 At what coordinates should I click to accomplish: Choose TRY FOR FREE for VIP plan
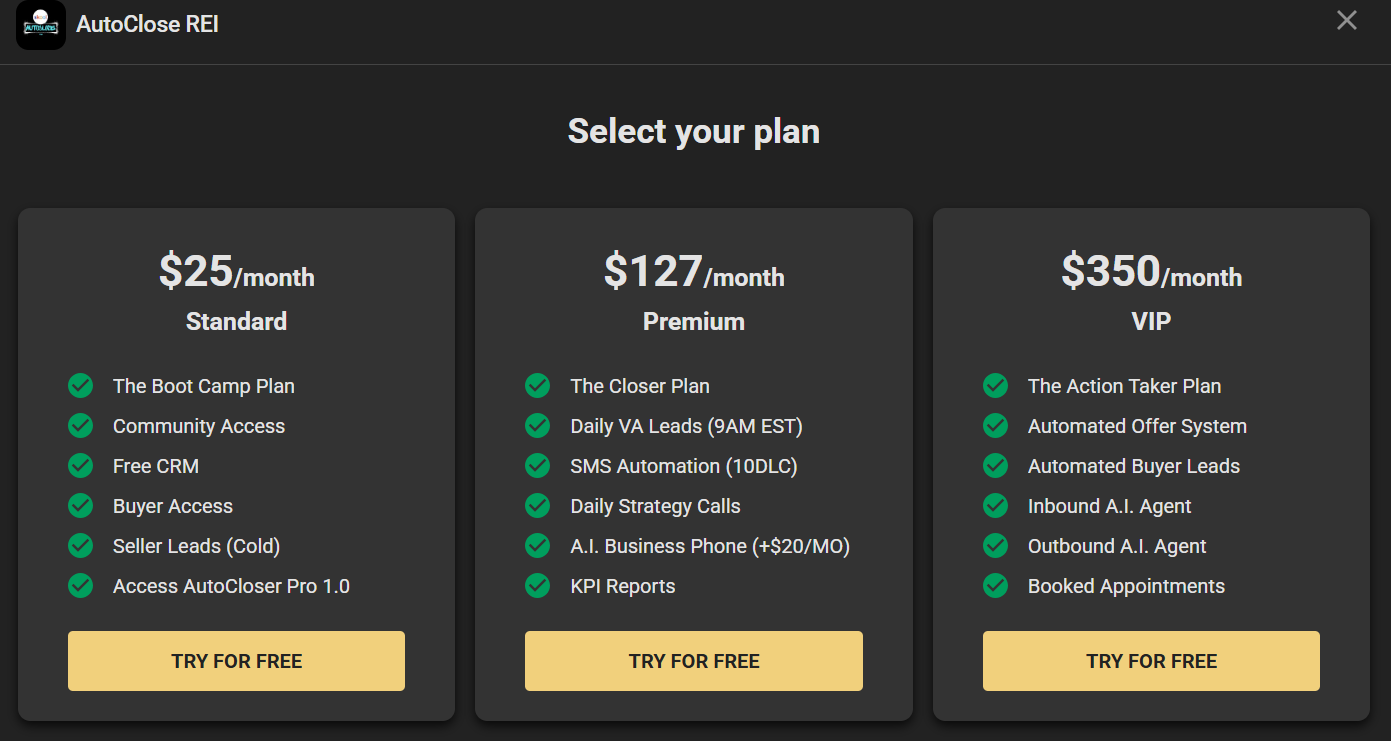1151,661
